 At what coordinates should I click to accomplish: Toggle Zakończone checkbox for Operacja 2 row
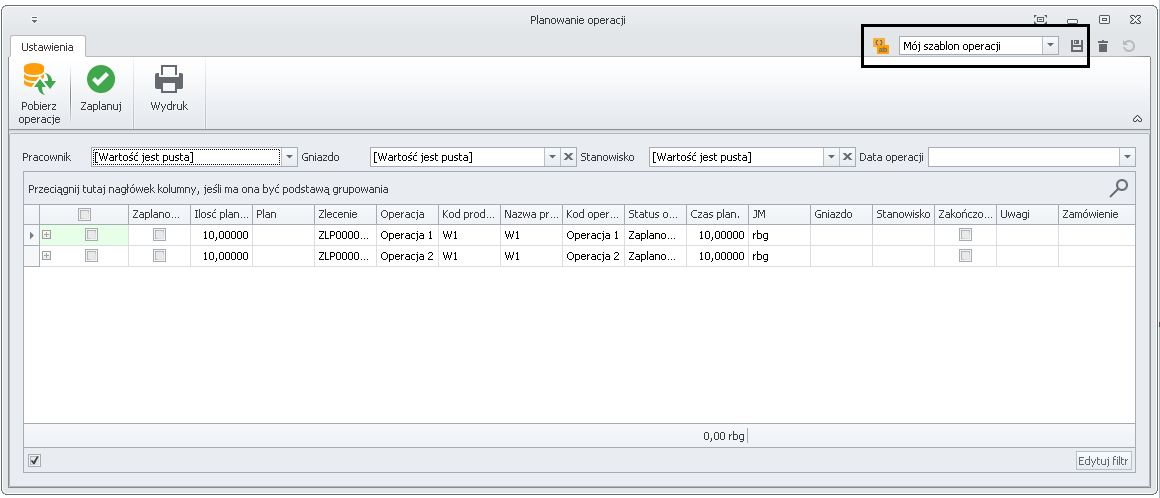coord(965,256)
